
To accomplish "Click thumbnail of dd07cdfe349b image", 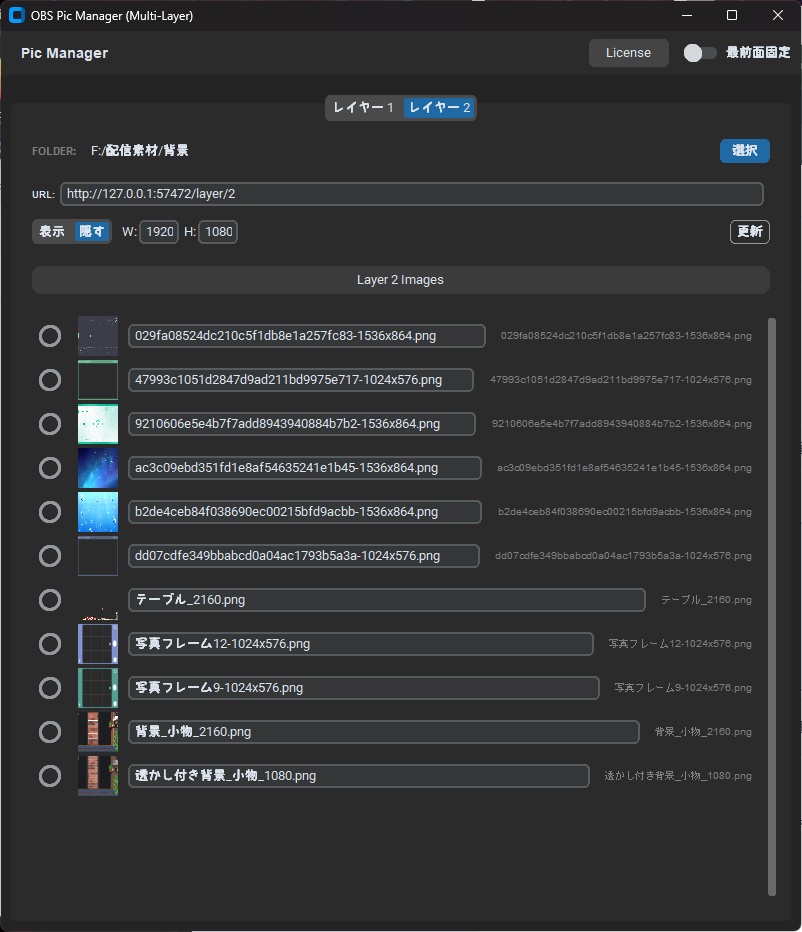I will coord(98,556).
